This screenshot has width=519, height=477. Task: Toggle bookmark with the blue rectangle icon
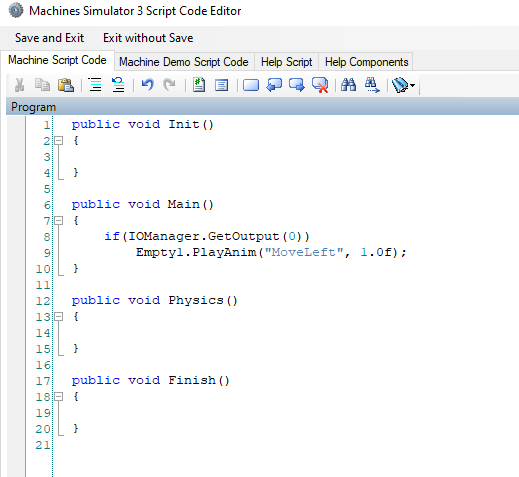(251, 85)
